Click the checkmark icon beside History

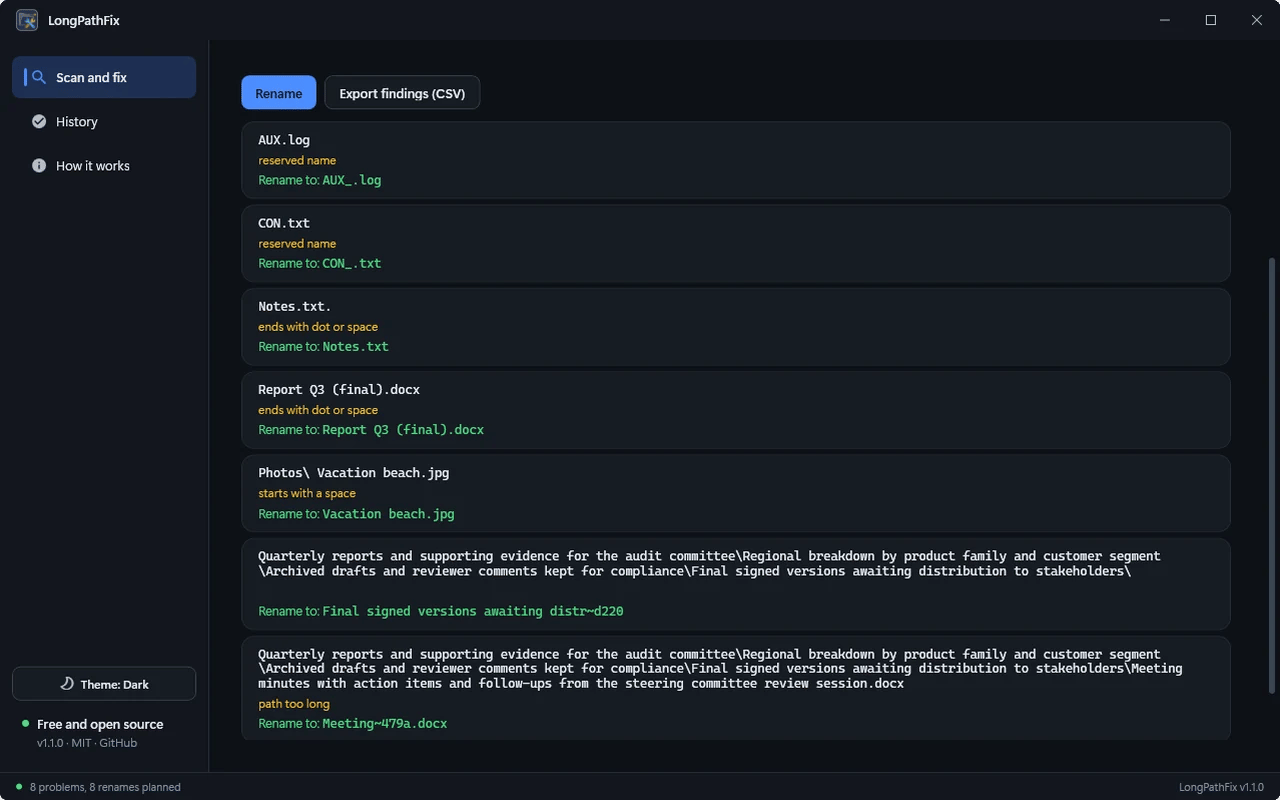39,121
